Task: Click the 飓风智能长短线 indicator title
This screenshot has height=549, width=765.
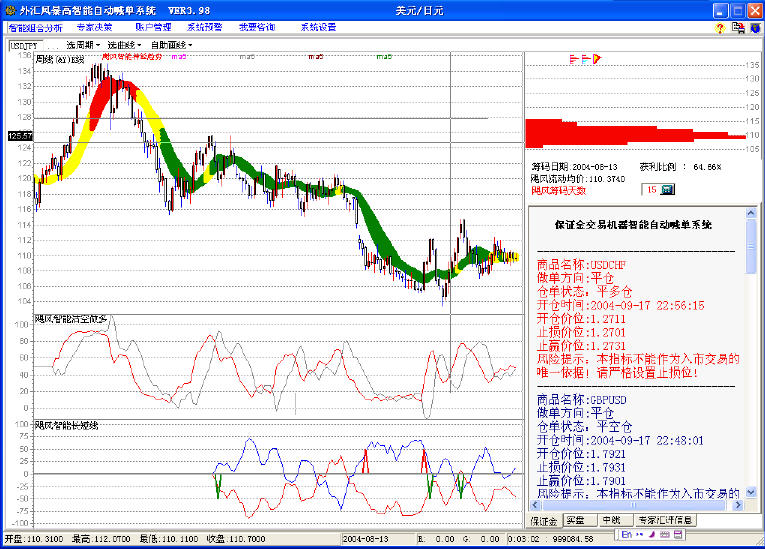Action: (66, 426)
